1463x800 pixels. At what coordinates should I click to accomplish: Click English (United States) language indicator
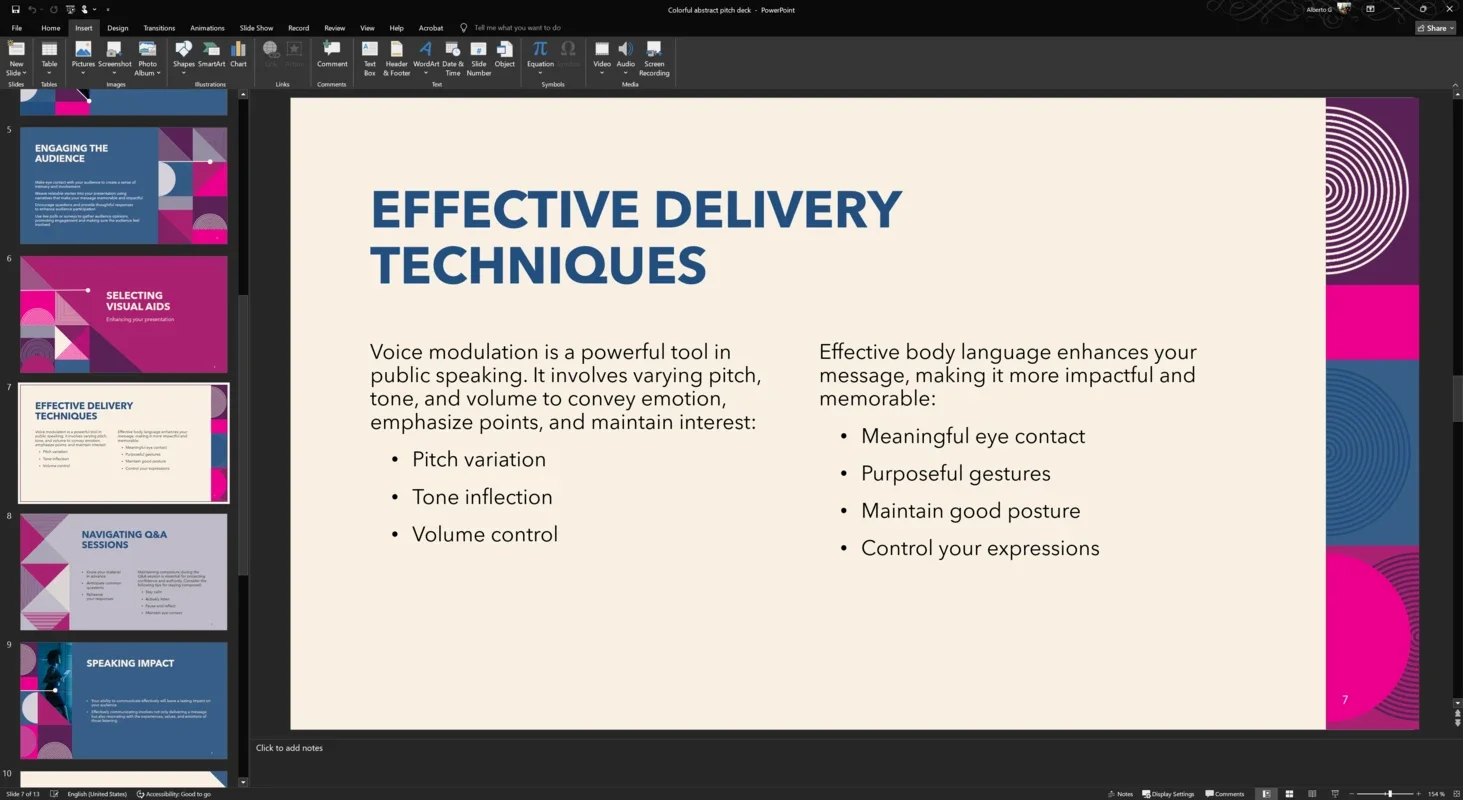97,794
